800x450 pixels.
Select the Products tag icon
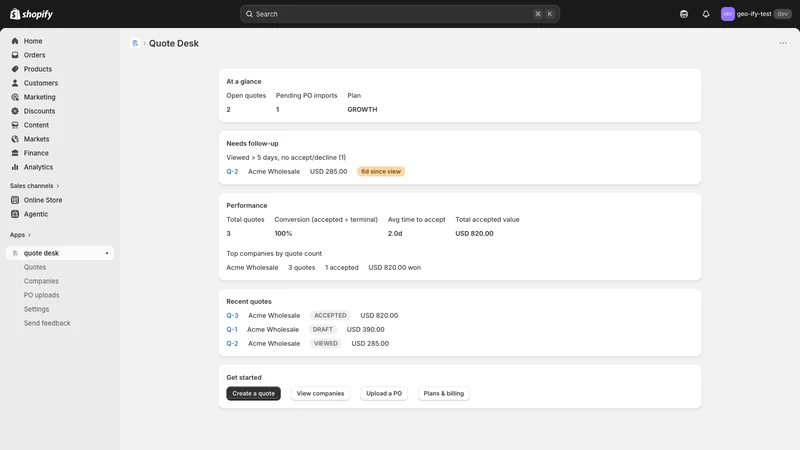(x=15, y=69)
